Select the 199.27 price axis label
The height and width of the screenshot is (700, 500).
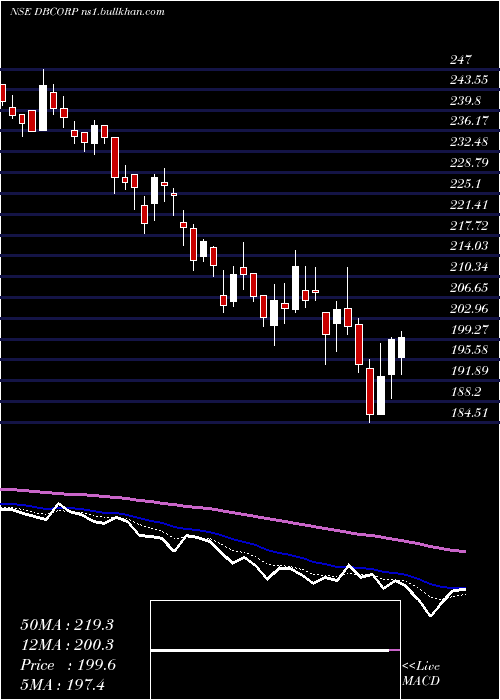pos(469,330)
